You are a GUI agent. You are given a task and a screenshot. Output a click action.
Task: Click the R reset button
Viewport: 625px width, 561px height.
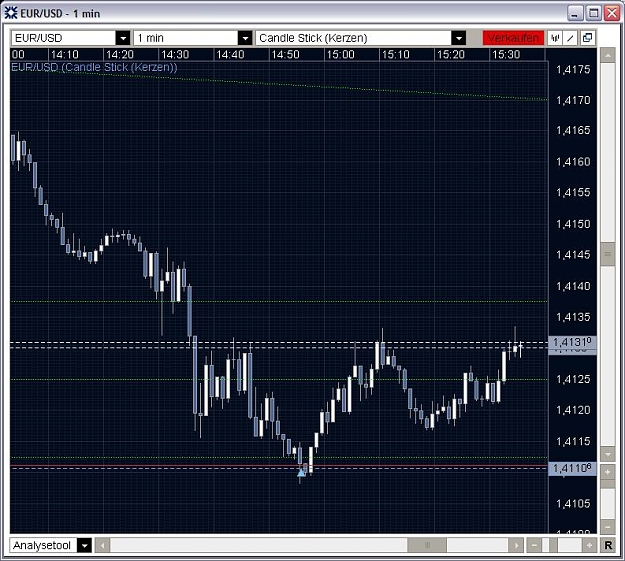tap(608, 545)
